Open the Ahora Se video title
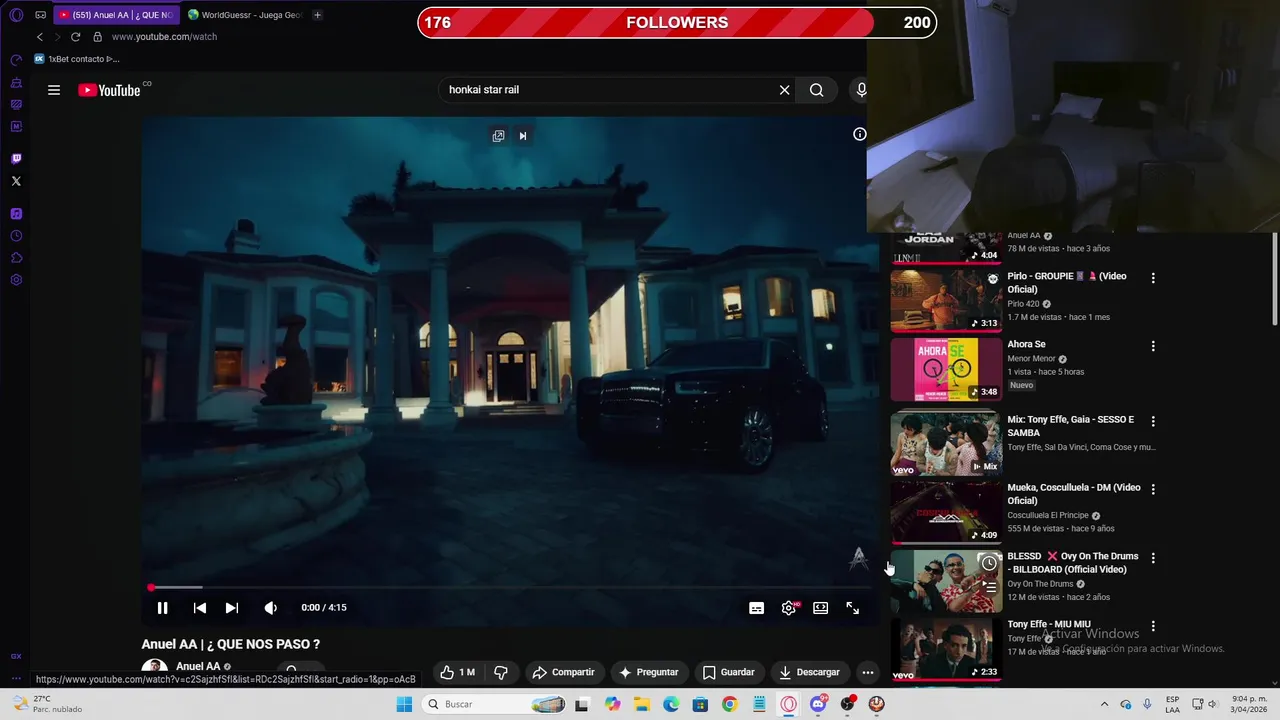The image size is (1280, 720). pos(1026,345)
